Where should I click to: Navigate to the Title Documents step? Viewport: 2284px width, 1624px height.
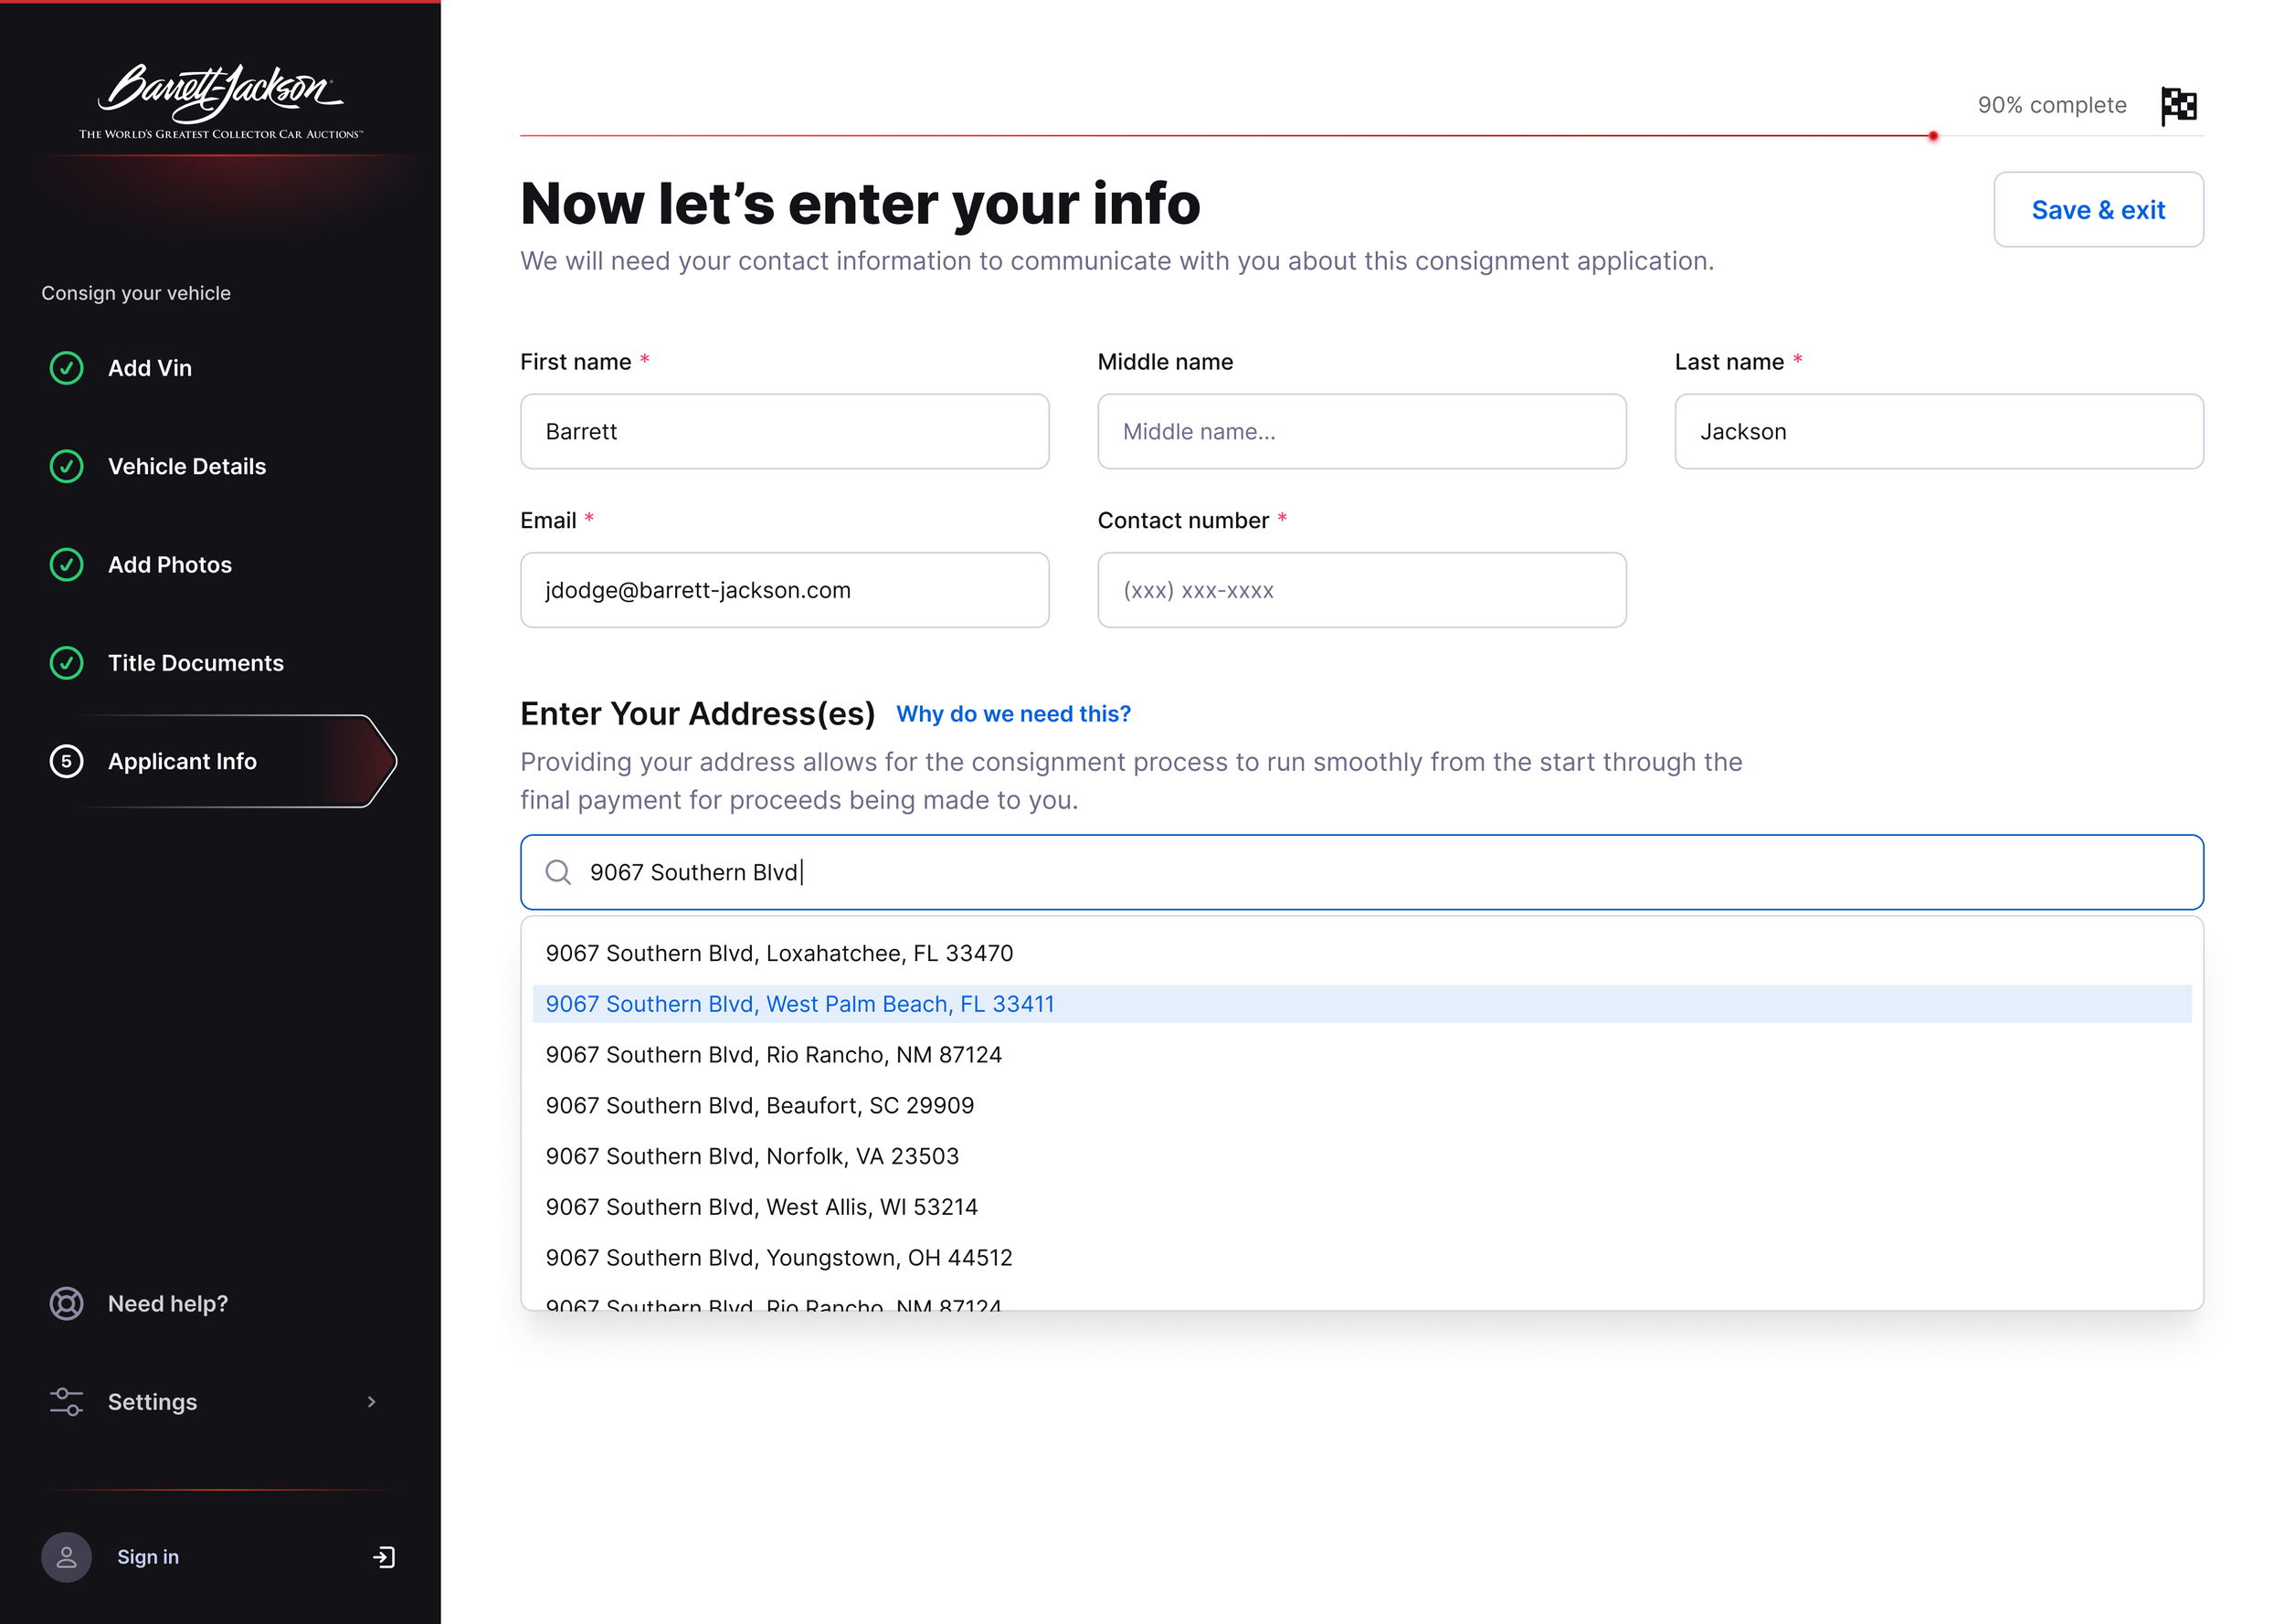click(x=196, y=663)
